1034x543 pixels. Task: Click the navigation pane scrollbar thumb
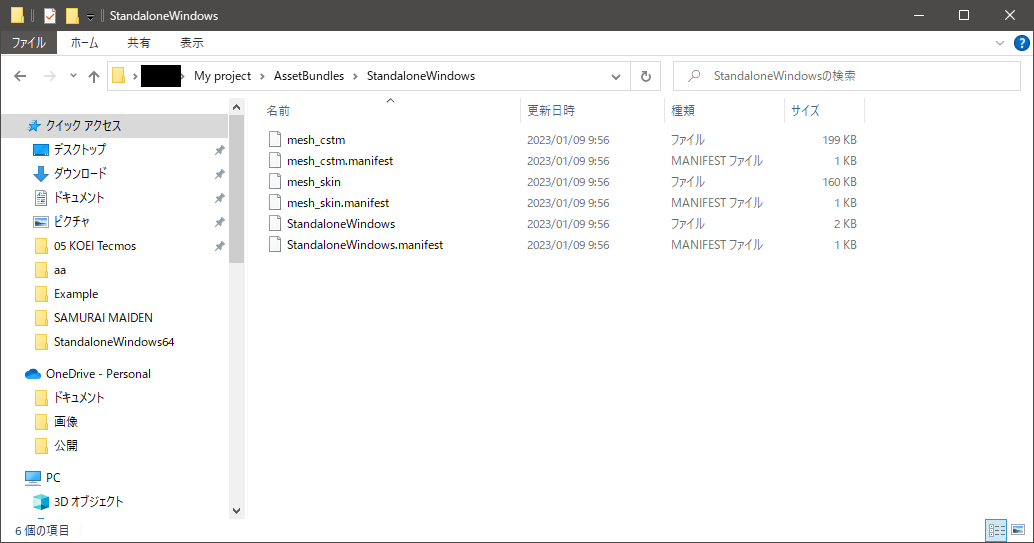coord(237,189)
